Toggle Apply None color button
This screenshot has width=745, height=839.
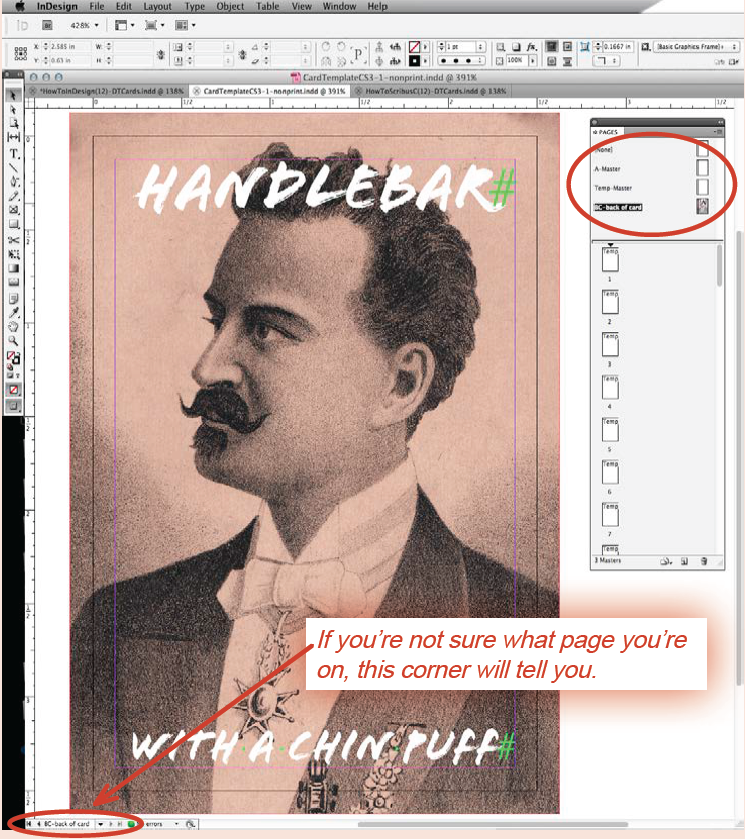[x=14, y=389]
